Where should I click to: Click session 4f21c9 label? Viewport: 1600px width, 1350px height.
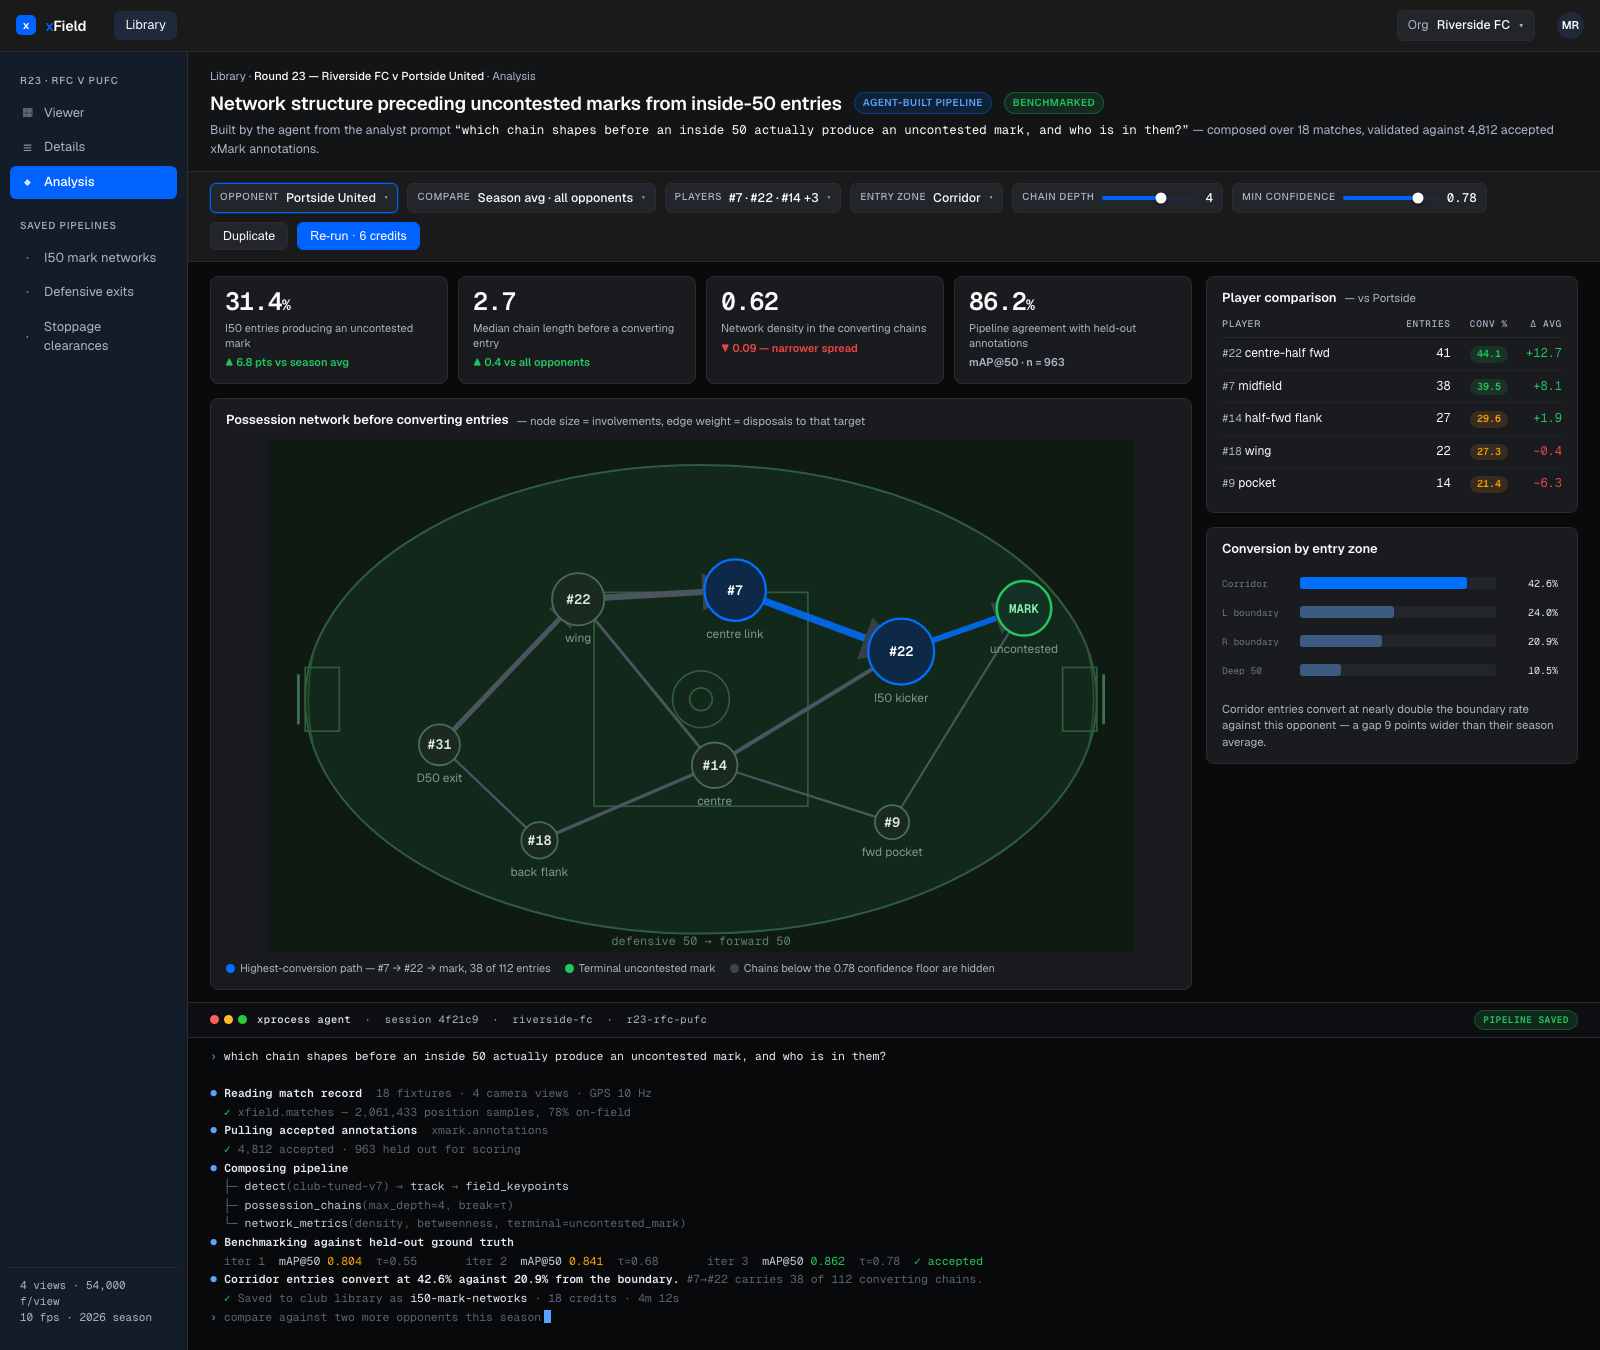[431, 1020]
